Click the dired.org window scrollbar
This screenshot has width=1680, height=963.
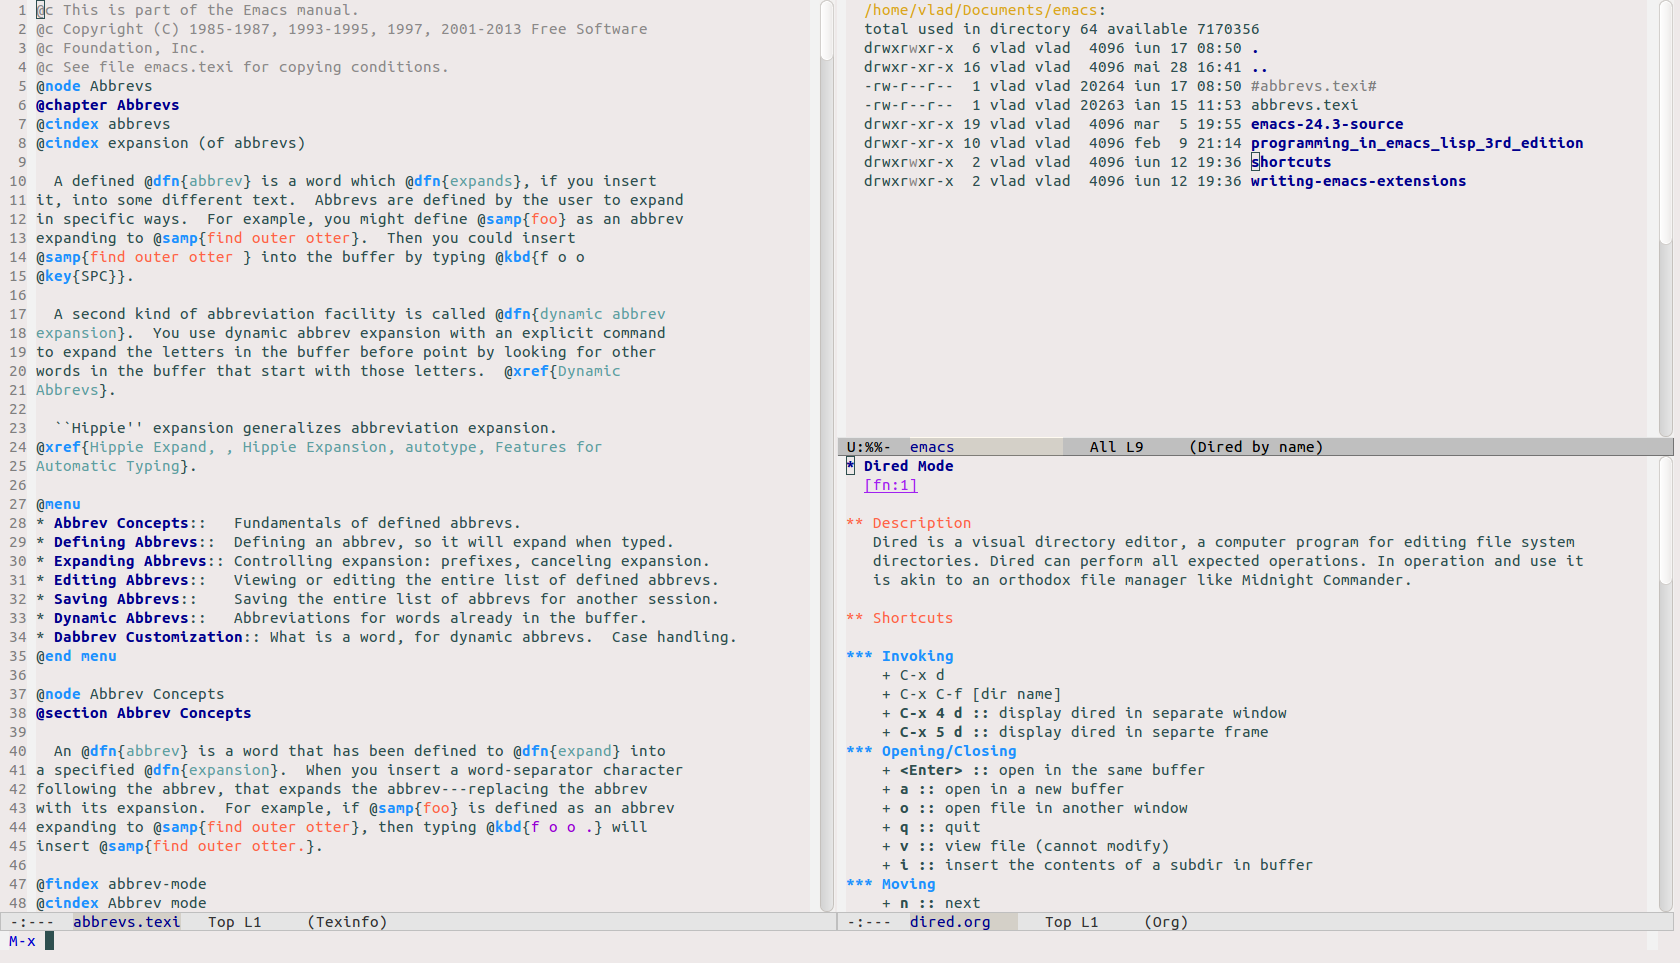pos(1665,684)
